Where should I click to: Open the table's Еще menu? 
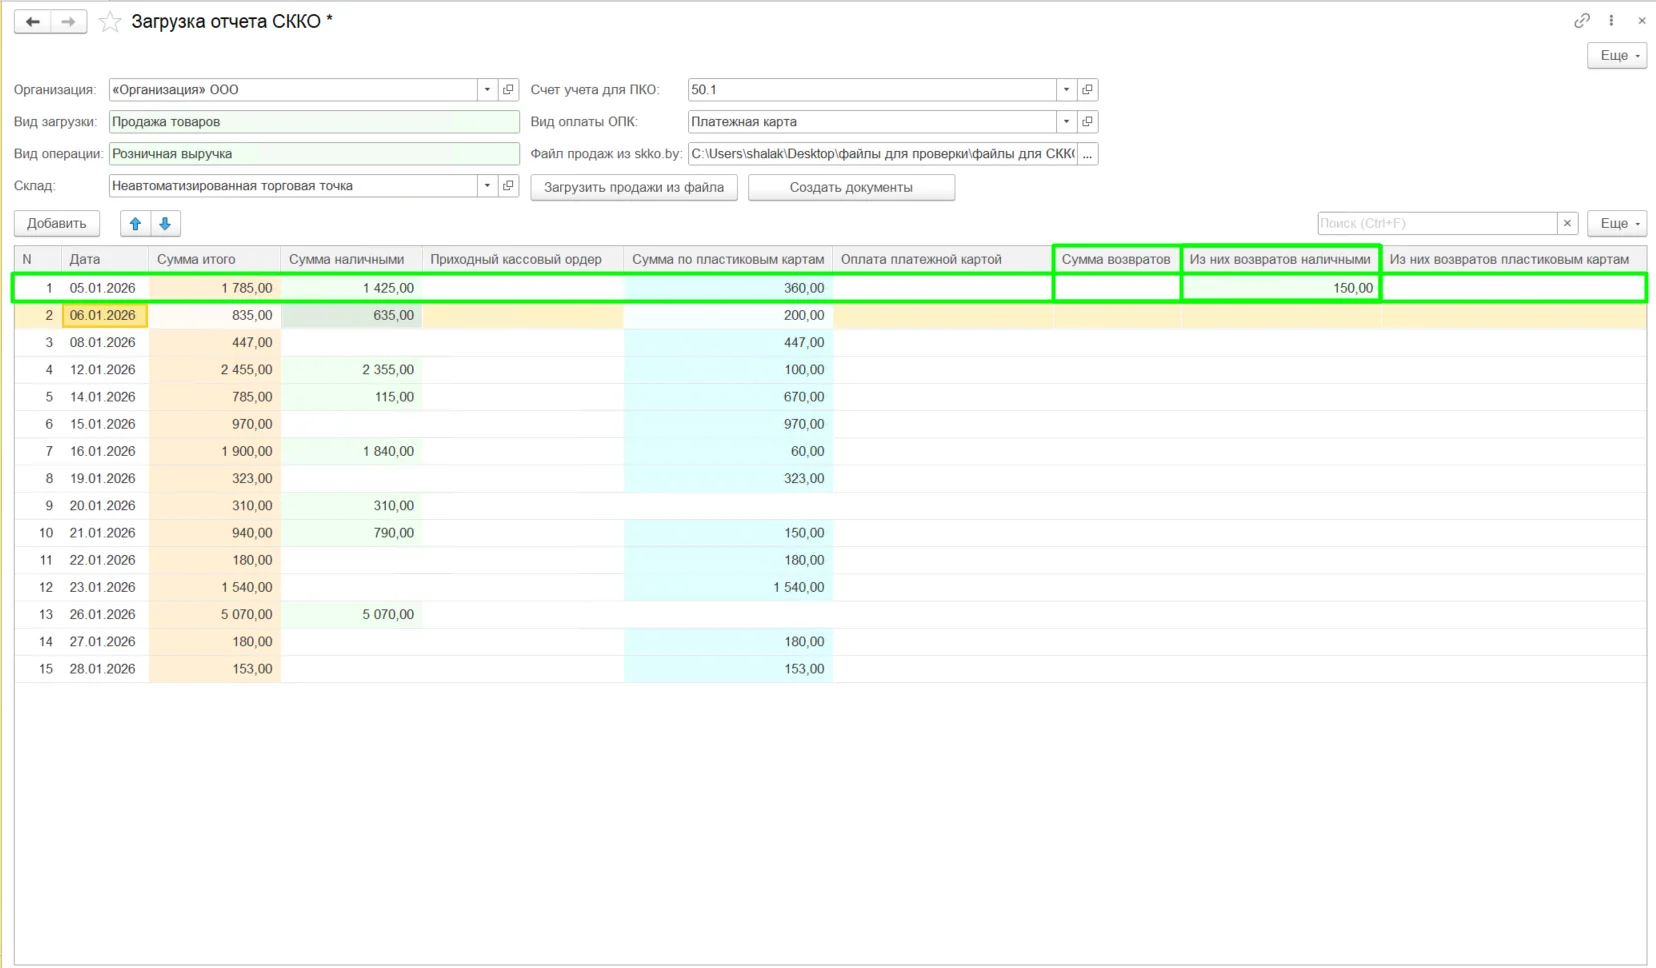point(1616,224)
